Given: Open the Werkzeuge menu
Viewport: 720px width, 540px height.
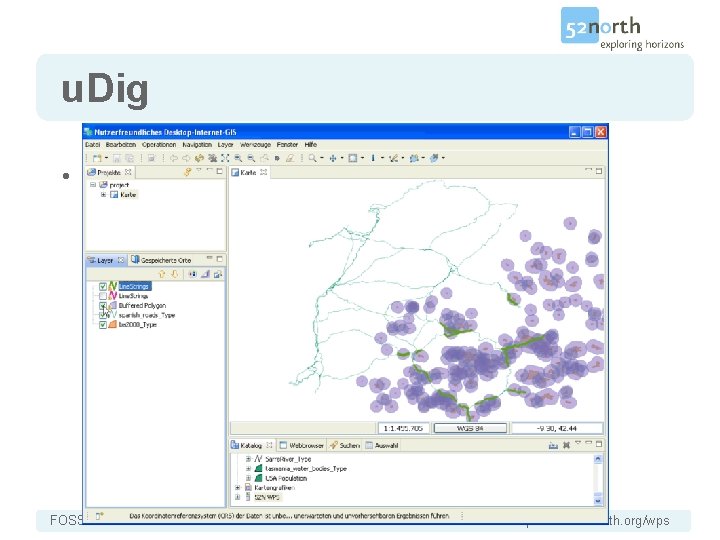Looking at the screenshot, I should pyautogui.click(x=255, y=145).
